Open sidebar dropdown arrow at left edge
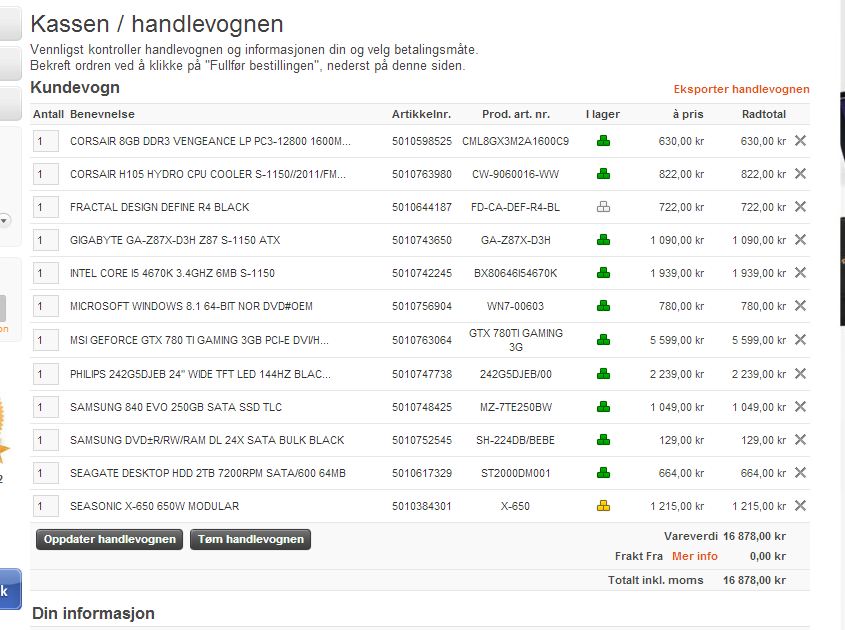Viewport: 845px width, 630px height. coord(4,221)
